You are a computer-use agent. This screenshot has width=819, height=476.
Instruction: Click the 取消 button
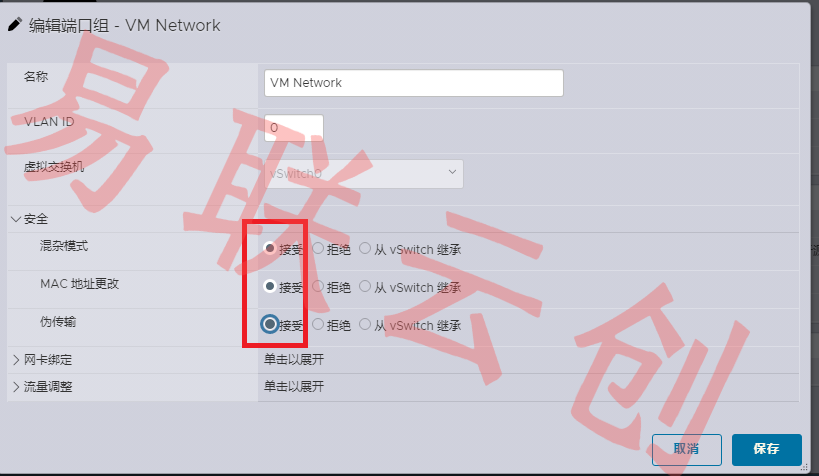click(686, 449)
